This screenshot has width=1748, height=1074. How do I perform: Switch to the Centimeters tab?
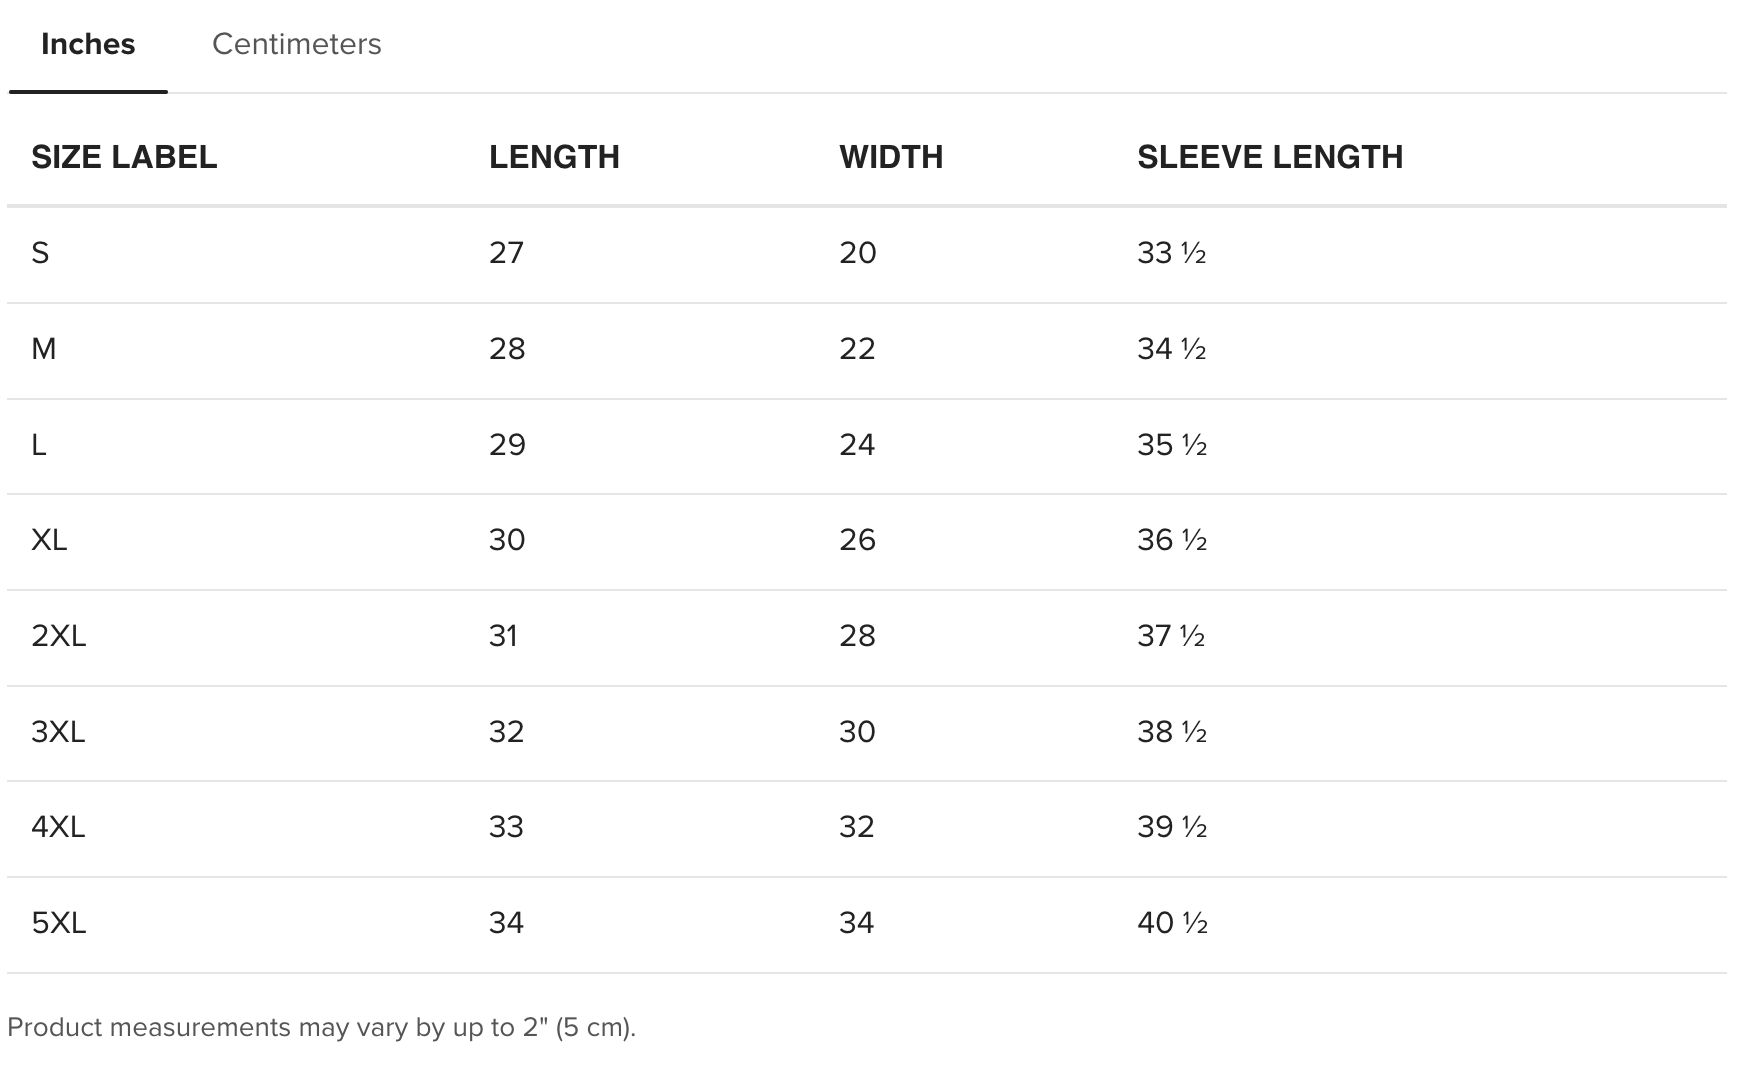[296, 44]
